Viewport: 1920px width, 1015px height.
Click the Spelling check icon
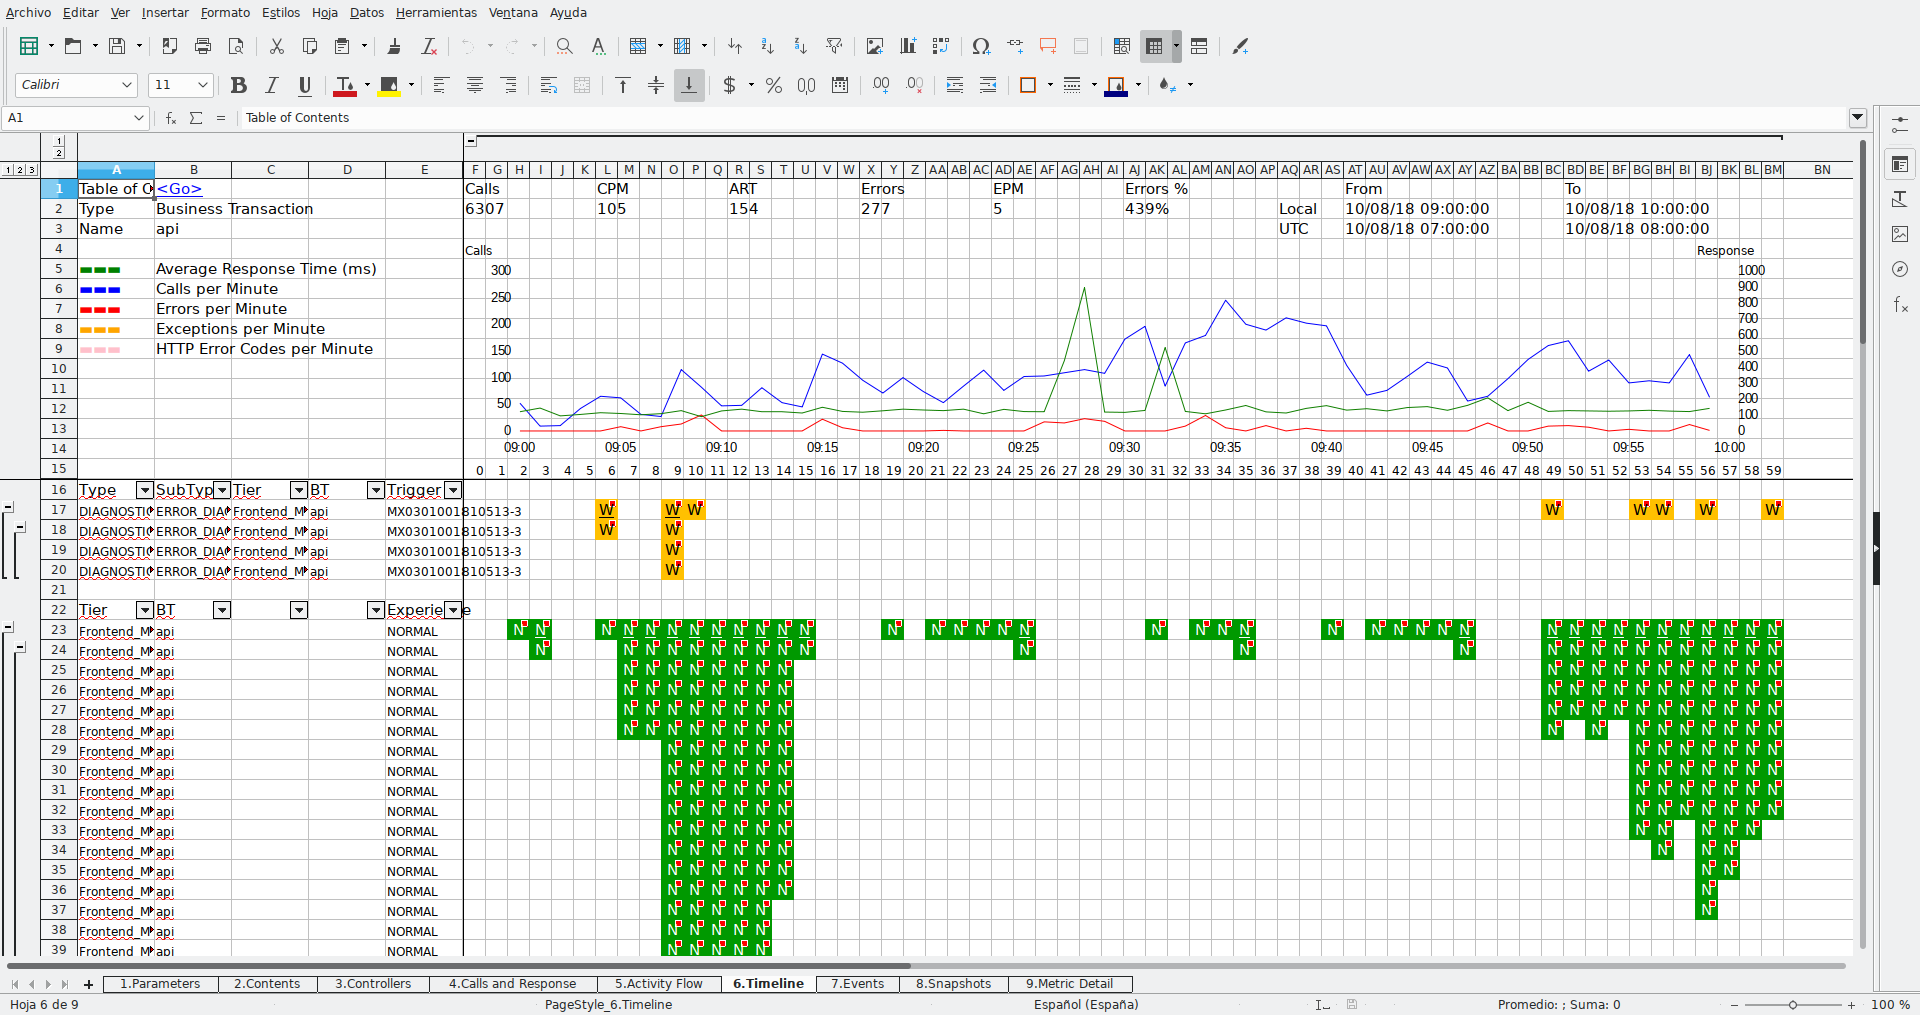[x=598, y=46]
